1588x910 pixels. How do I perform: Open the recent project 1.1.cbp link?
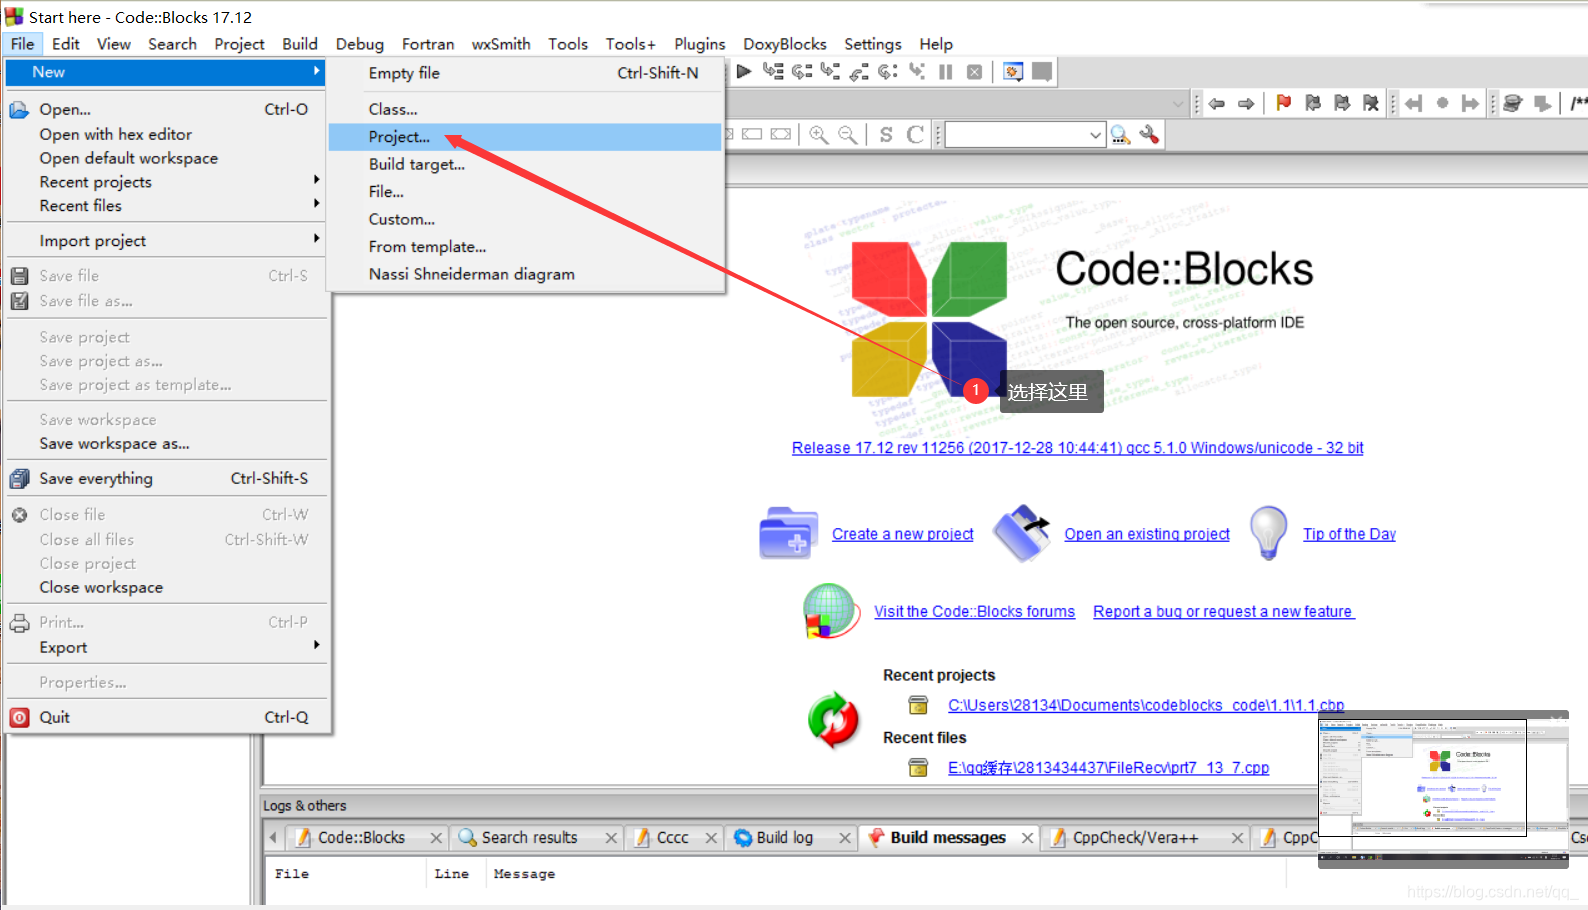[1145, 705]
